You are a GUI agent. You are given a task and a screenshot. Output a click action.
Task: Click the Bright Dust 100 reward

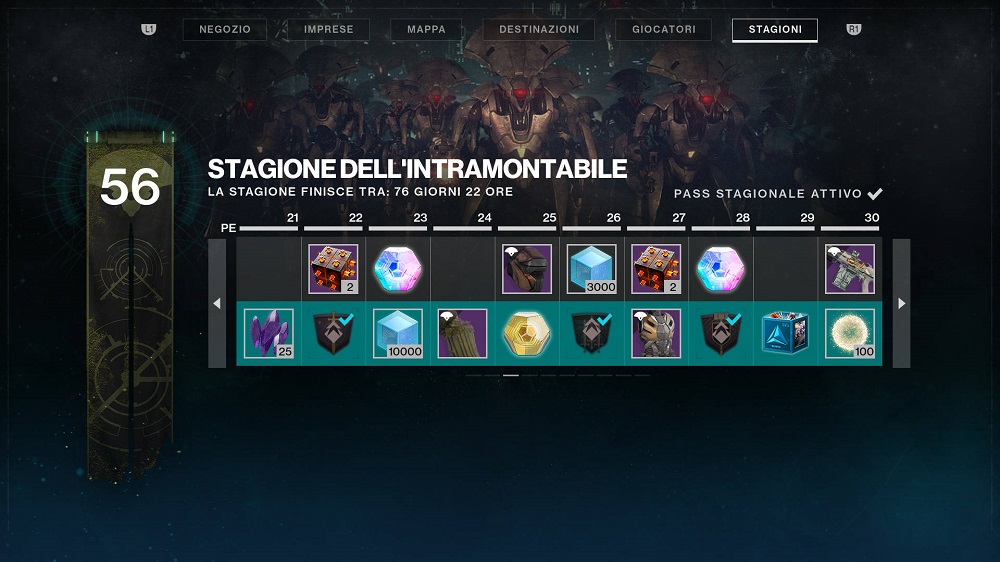pyautogui.click(x=849, y=333)
